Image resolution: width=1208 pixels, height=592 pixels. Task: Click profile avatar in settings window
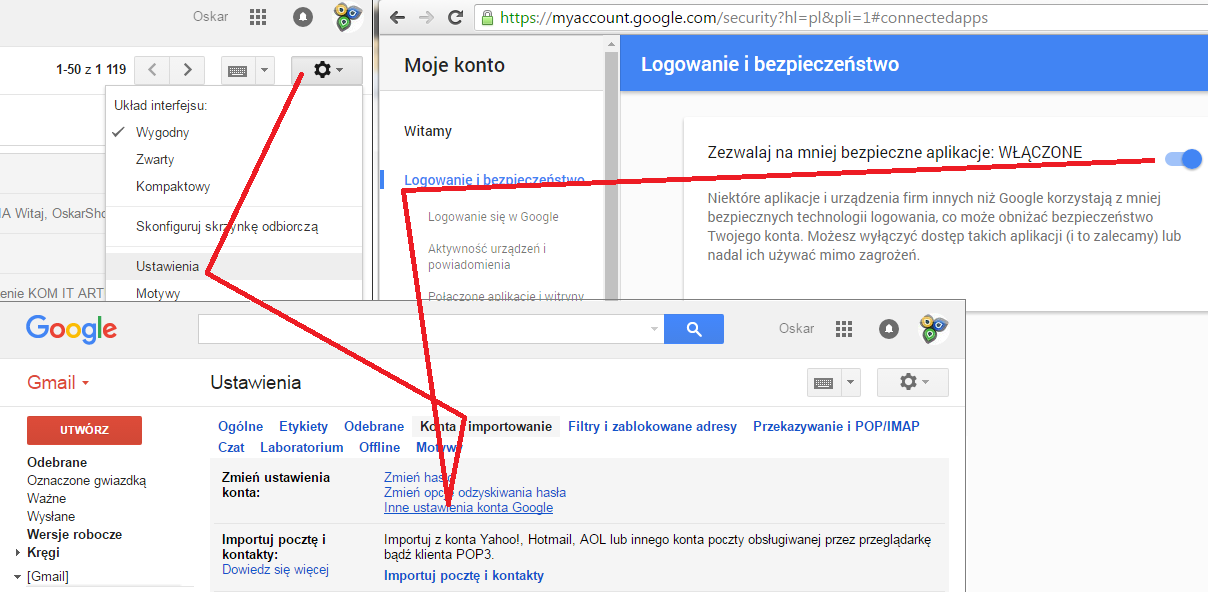933,328
